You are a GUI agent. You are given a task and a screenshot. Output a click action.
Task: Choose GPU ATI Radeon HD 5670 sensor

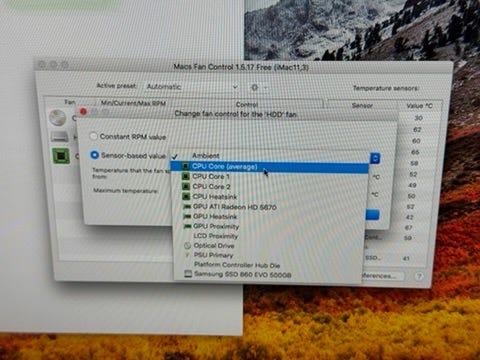(269, 207)
